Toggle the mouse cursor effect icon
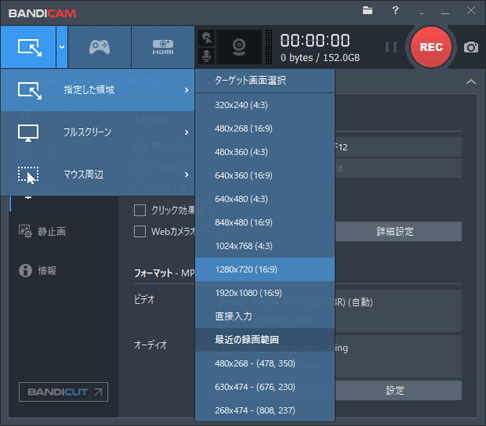 click(x=207, y=38)
